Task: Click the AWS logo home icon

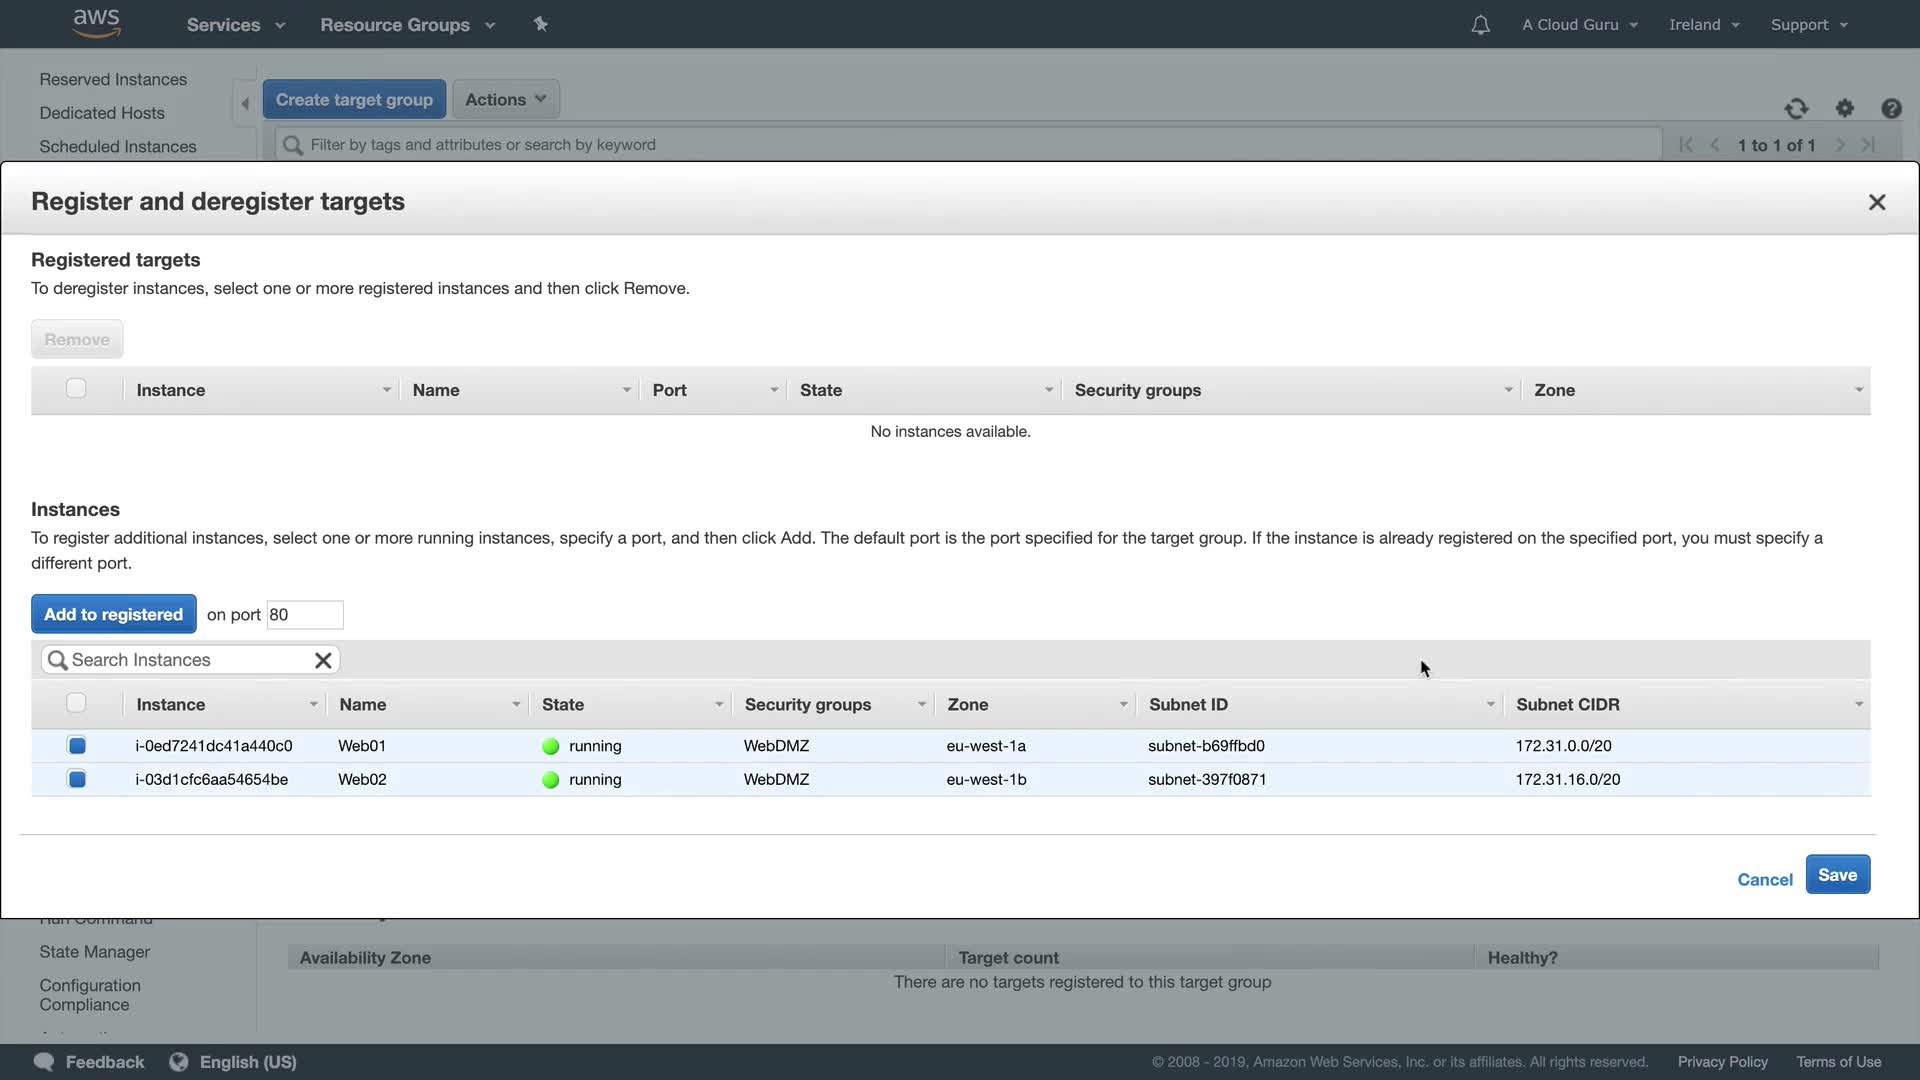Action: pos(96,23)
